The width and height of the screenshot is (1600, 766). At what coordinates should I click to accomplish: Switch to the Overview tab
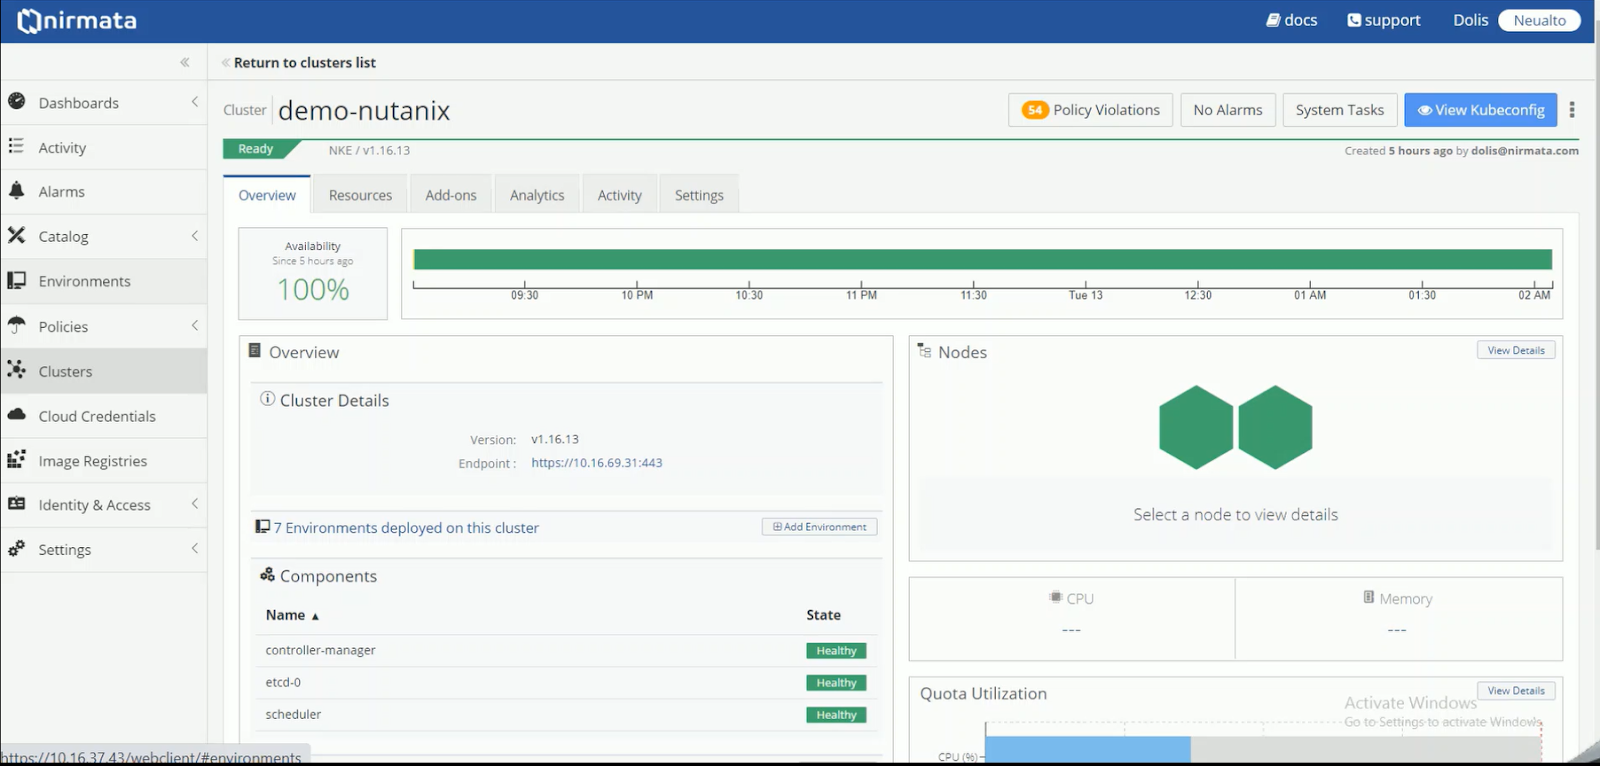tap(267, 195)
